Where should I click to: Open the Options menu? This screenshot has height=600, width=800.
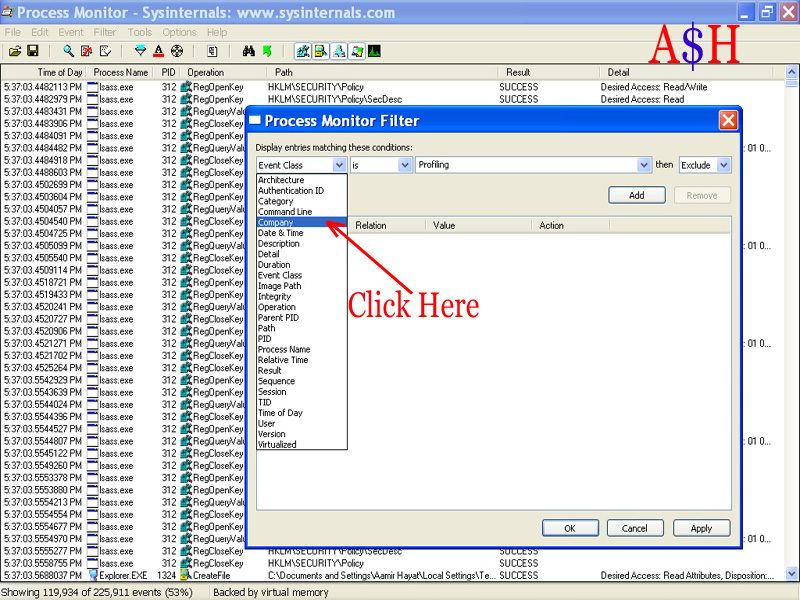[x=179, y=32]
